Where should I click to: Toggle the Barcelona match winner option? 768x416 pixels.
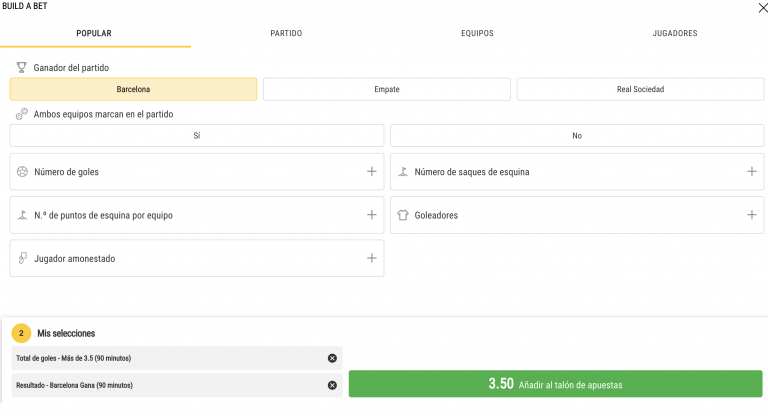pyautogui.click(x=133, y=89)
